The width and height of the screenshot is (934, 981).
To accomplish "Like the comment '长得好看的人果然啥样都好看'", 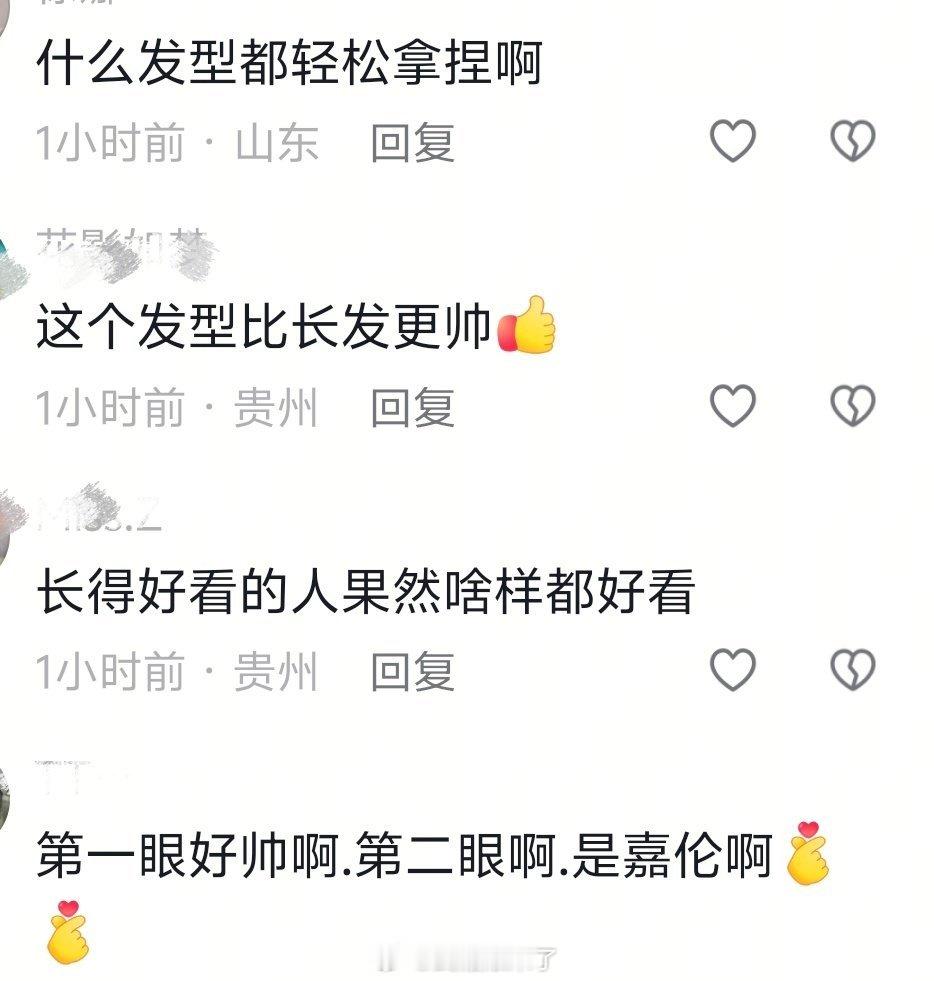I will [x=733, y=669].
